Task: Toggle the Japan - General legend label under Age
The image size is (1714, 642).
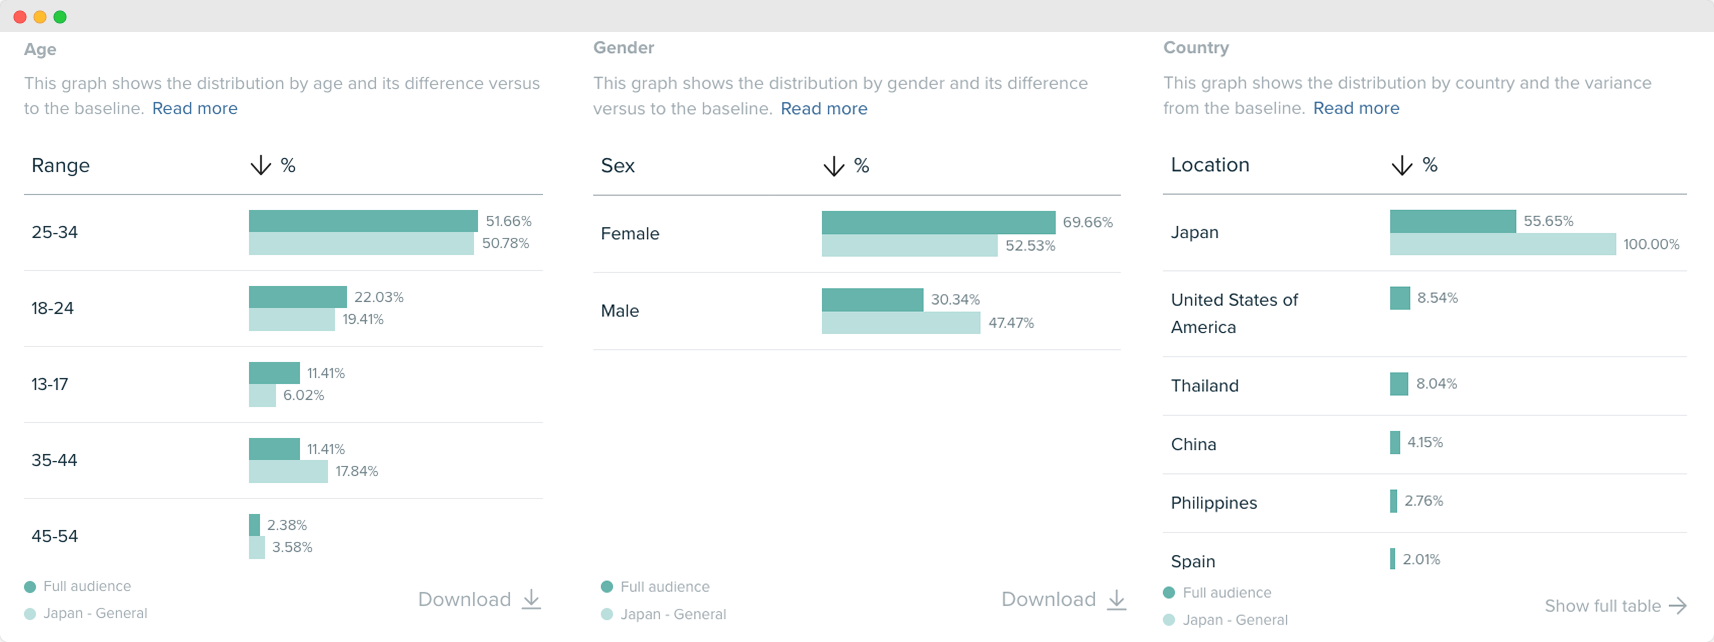Action: click(95, 614)
